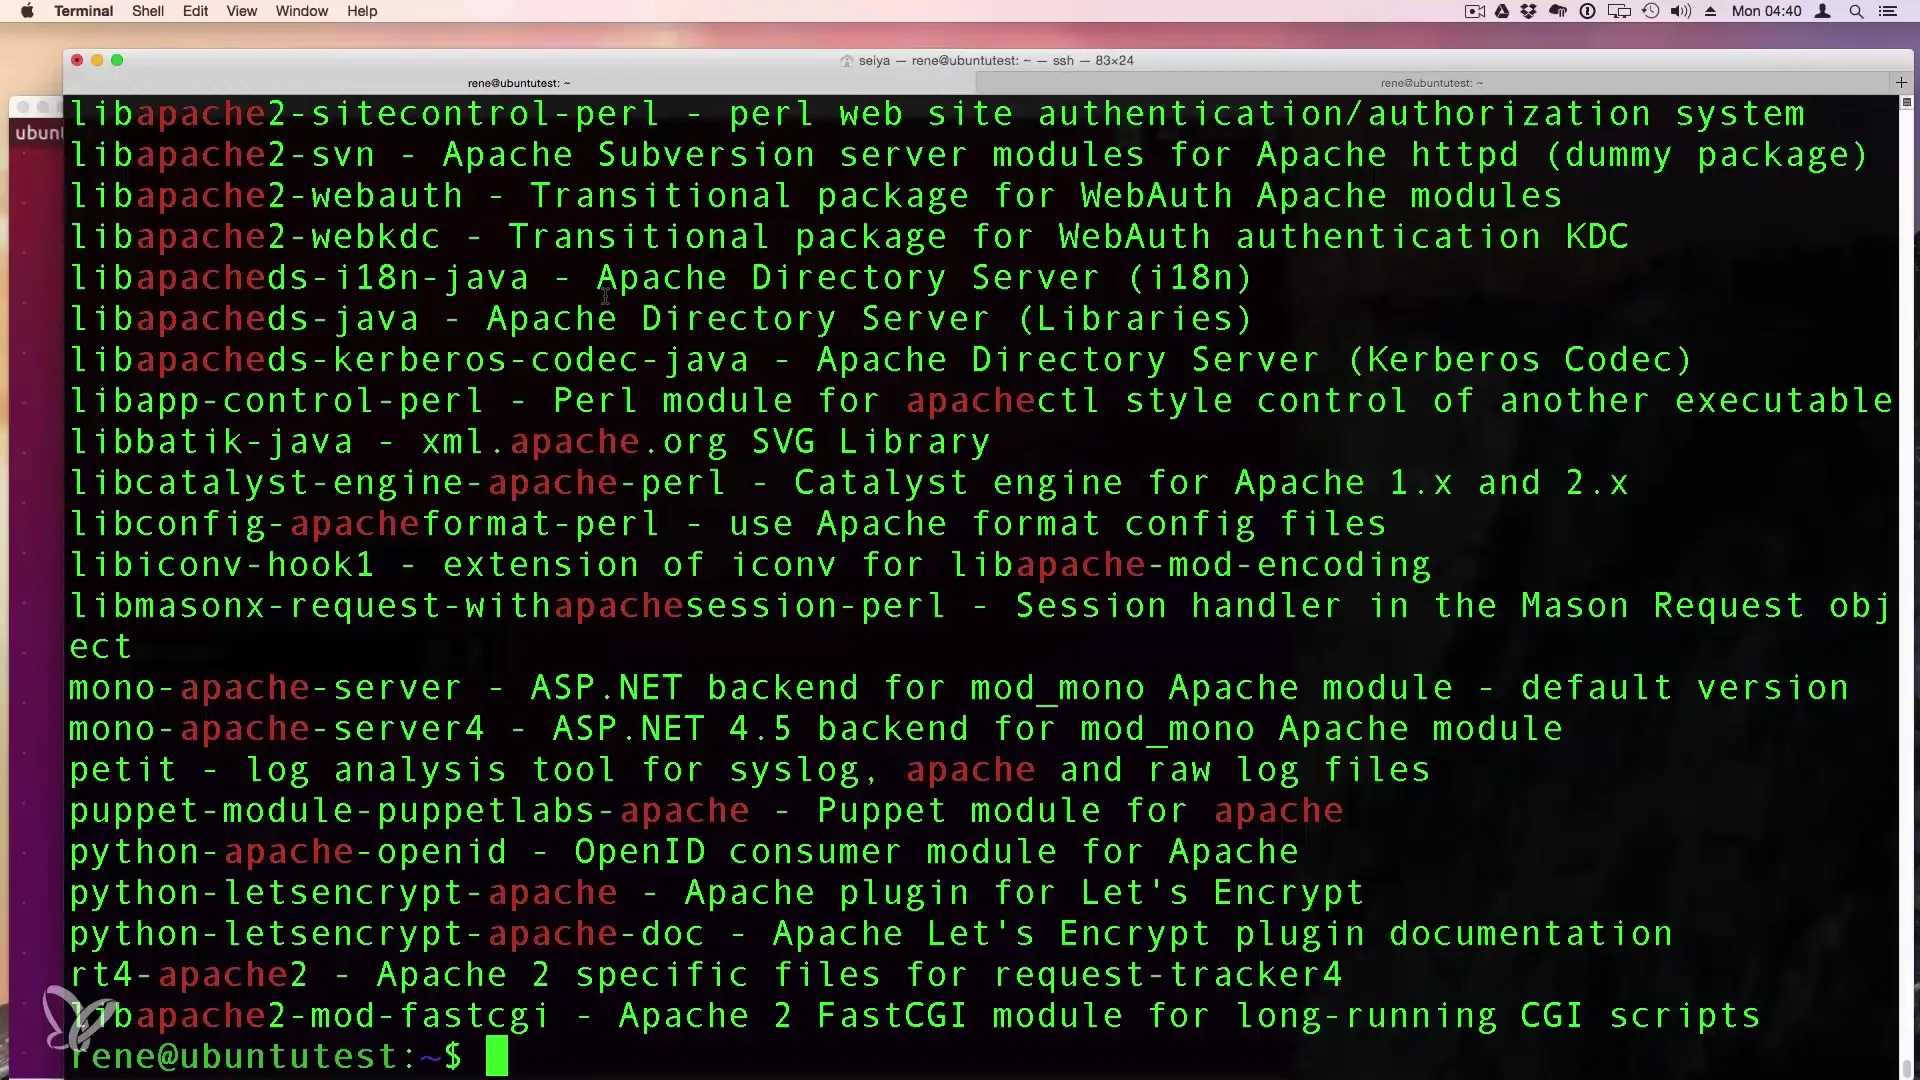Open the Edit menu
The height and width of the screenshot is (1080, 1920).
(195, 11)
